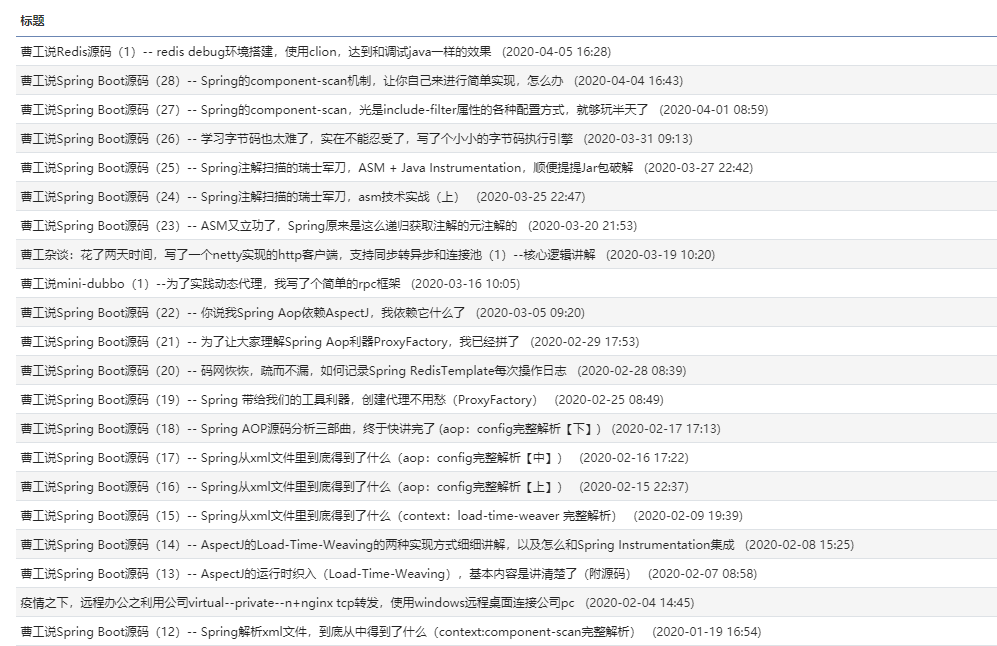The height and width of the screenshot is (646, 997).
Task: Click the date (2020-03-20 21:53)
Action: tap(582, 226)
